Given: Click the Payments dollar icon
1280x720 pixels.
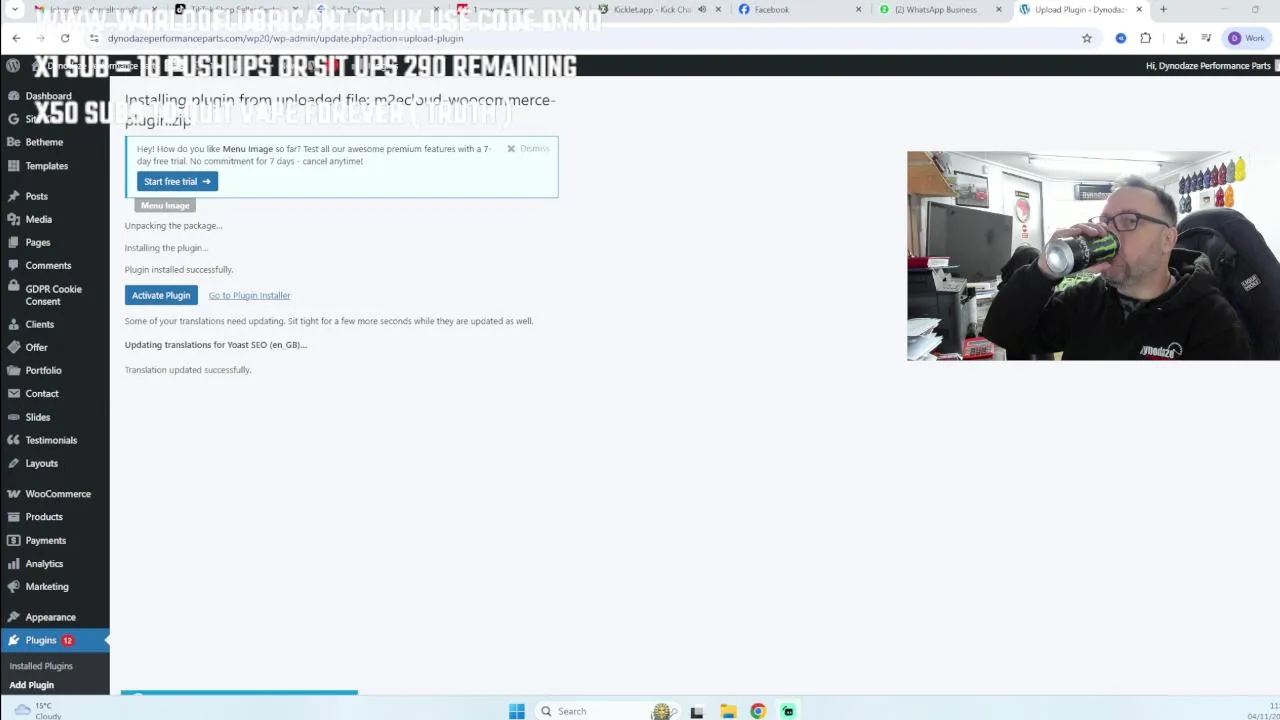Looking at the screenshot, I should pyautogui.click(x=13, y=540).
